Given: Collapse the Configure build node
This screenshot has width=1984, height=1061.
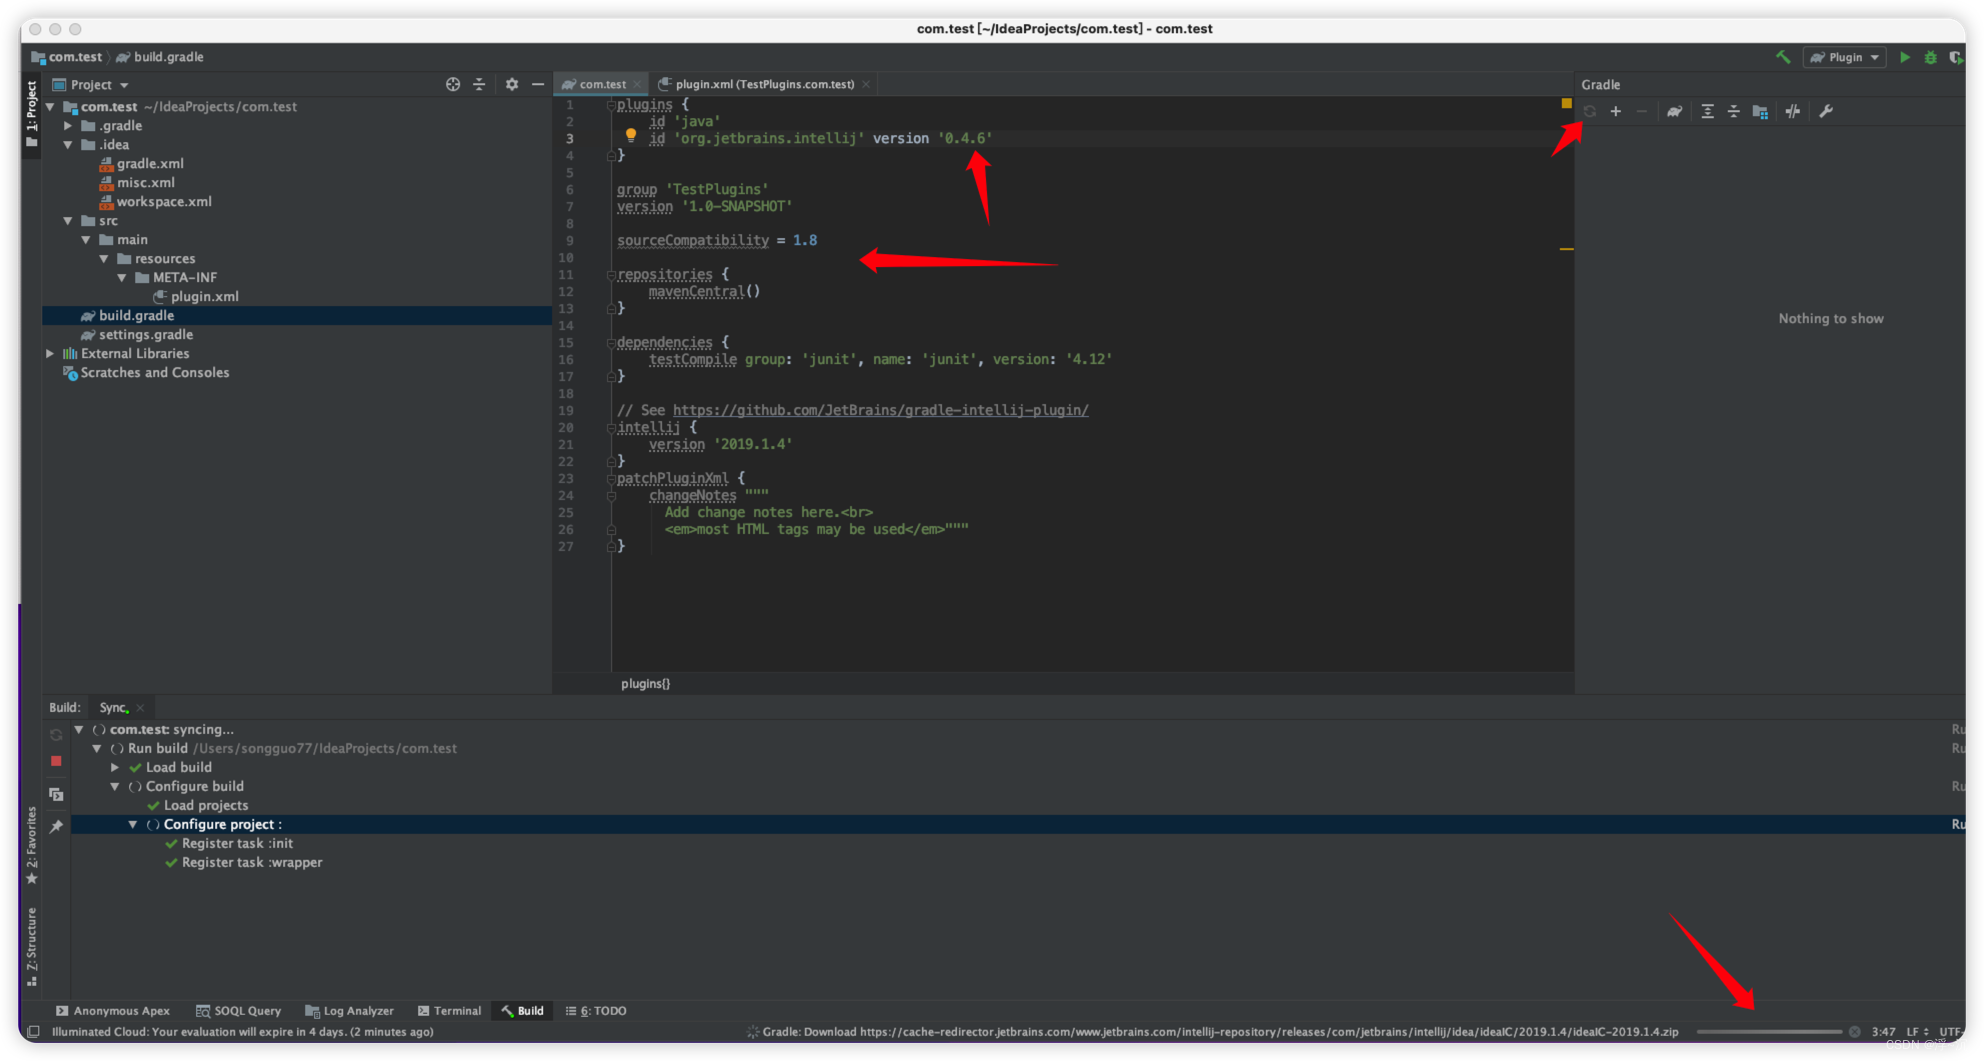Looking at the screenshot, I should pyautogui.click(x=115, y=786).
